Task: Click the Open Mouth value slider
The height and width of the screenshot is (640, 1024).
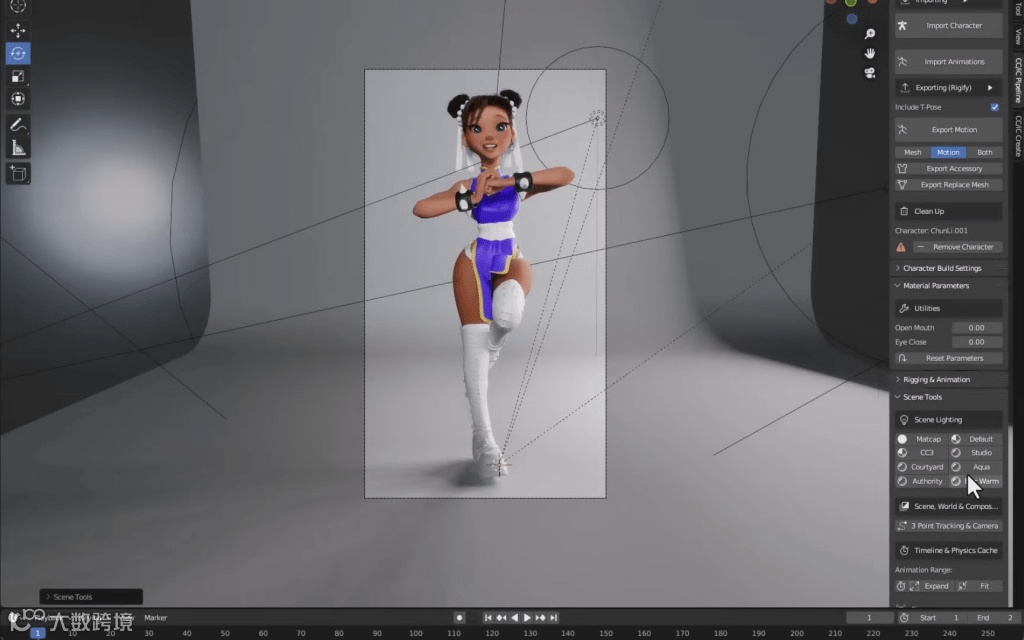Action: pos(976,328)
